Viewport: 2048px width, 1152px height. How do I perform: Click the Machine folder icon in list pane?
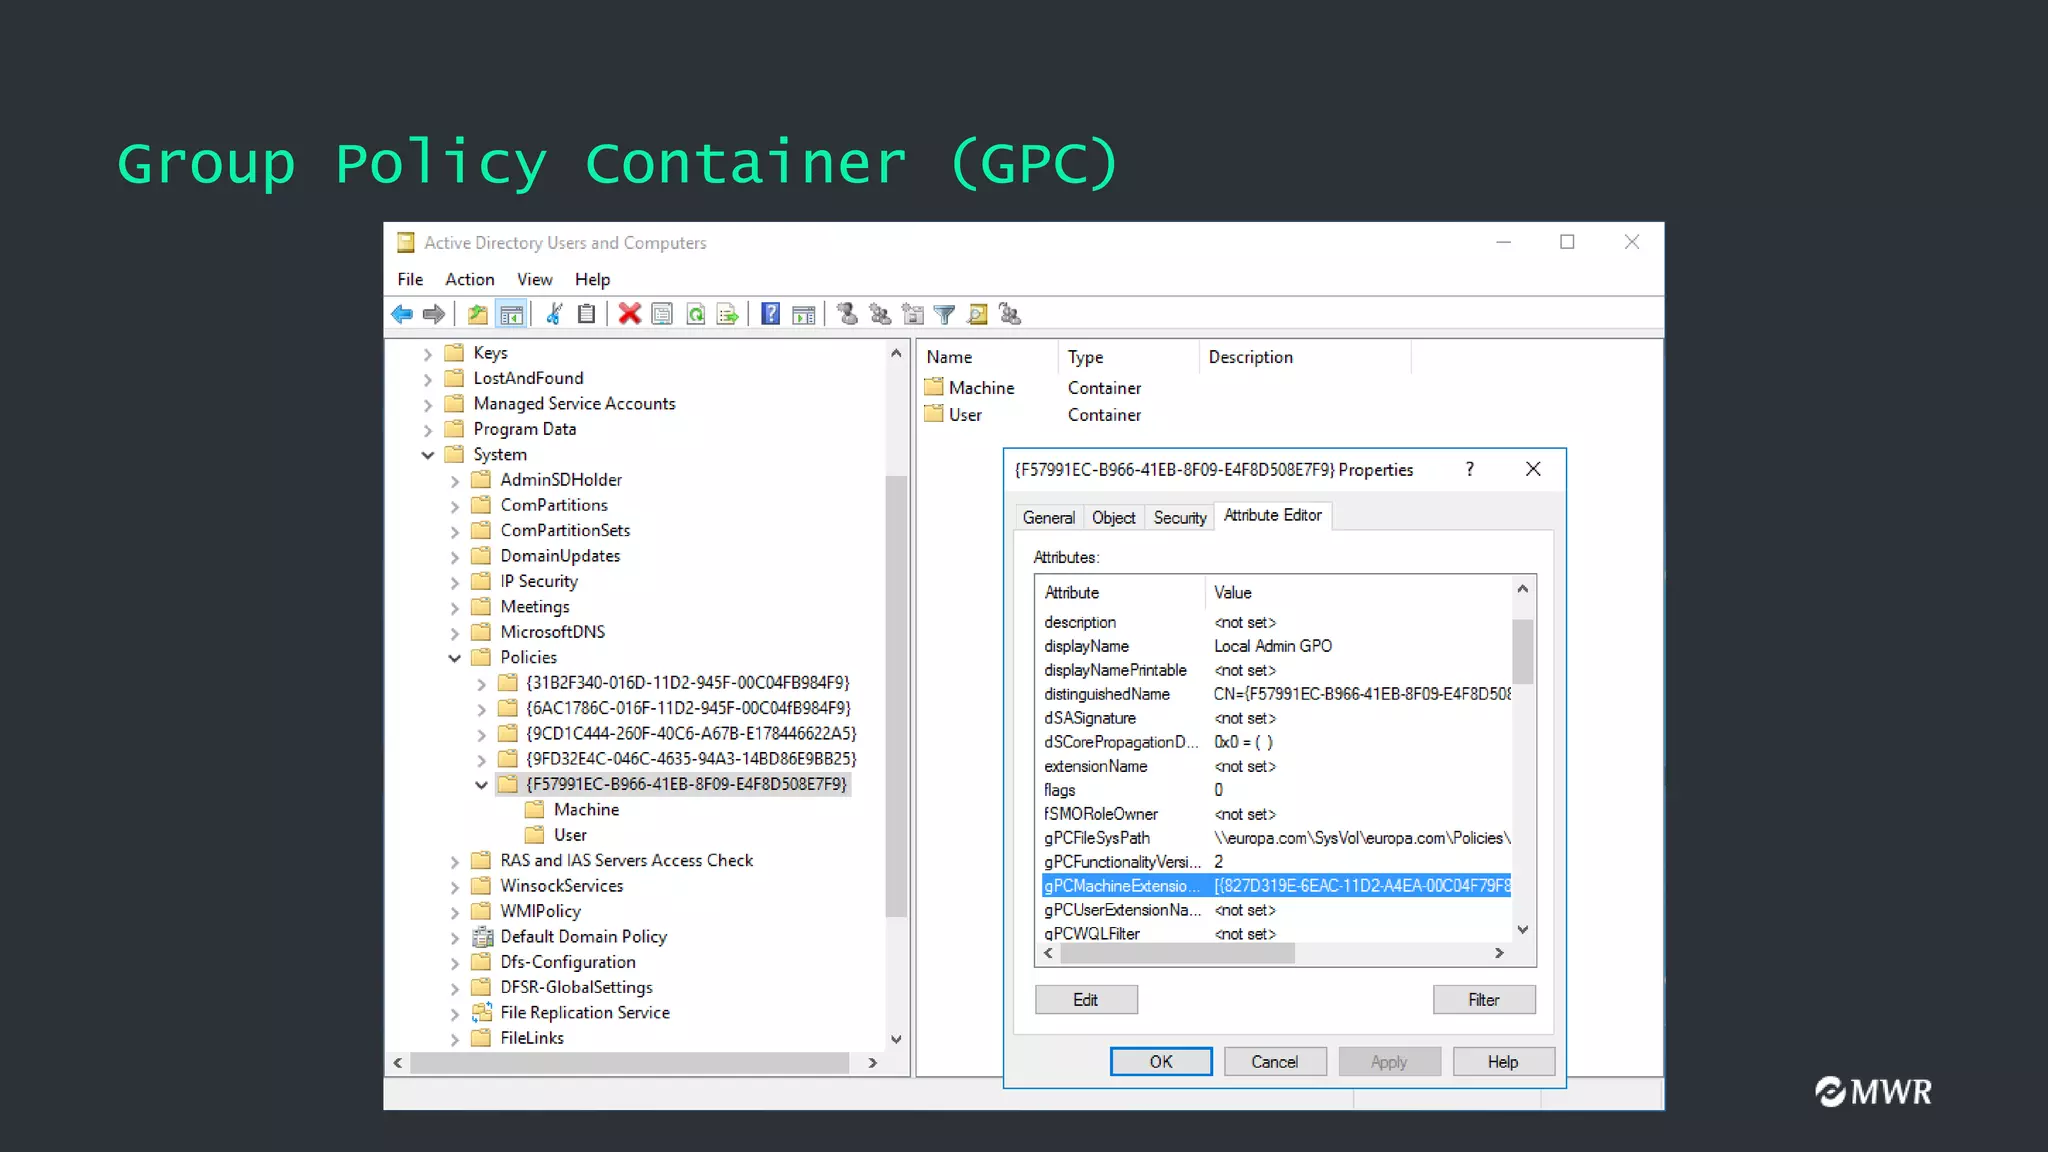point(934,387)
